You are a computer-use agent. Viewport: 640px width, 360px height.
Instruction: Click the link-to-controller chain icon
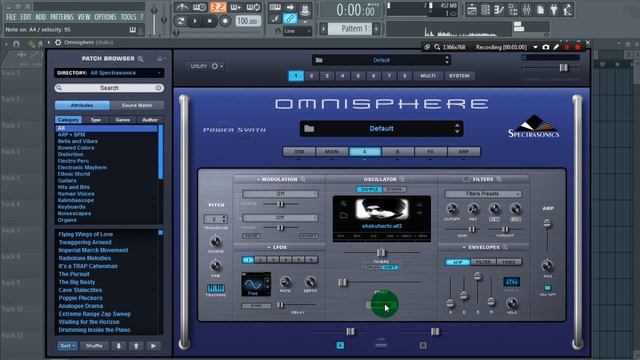click(x=290, y=19)
